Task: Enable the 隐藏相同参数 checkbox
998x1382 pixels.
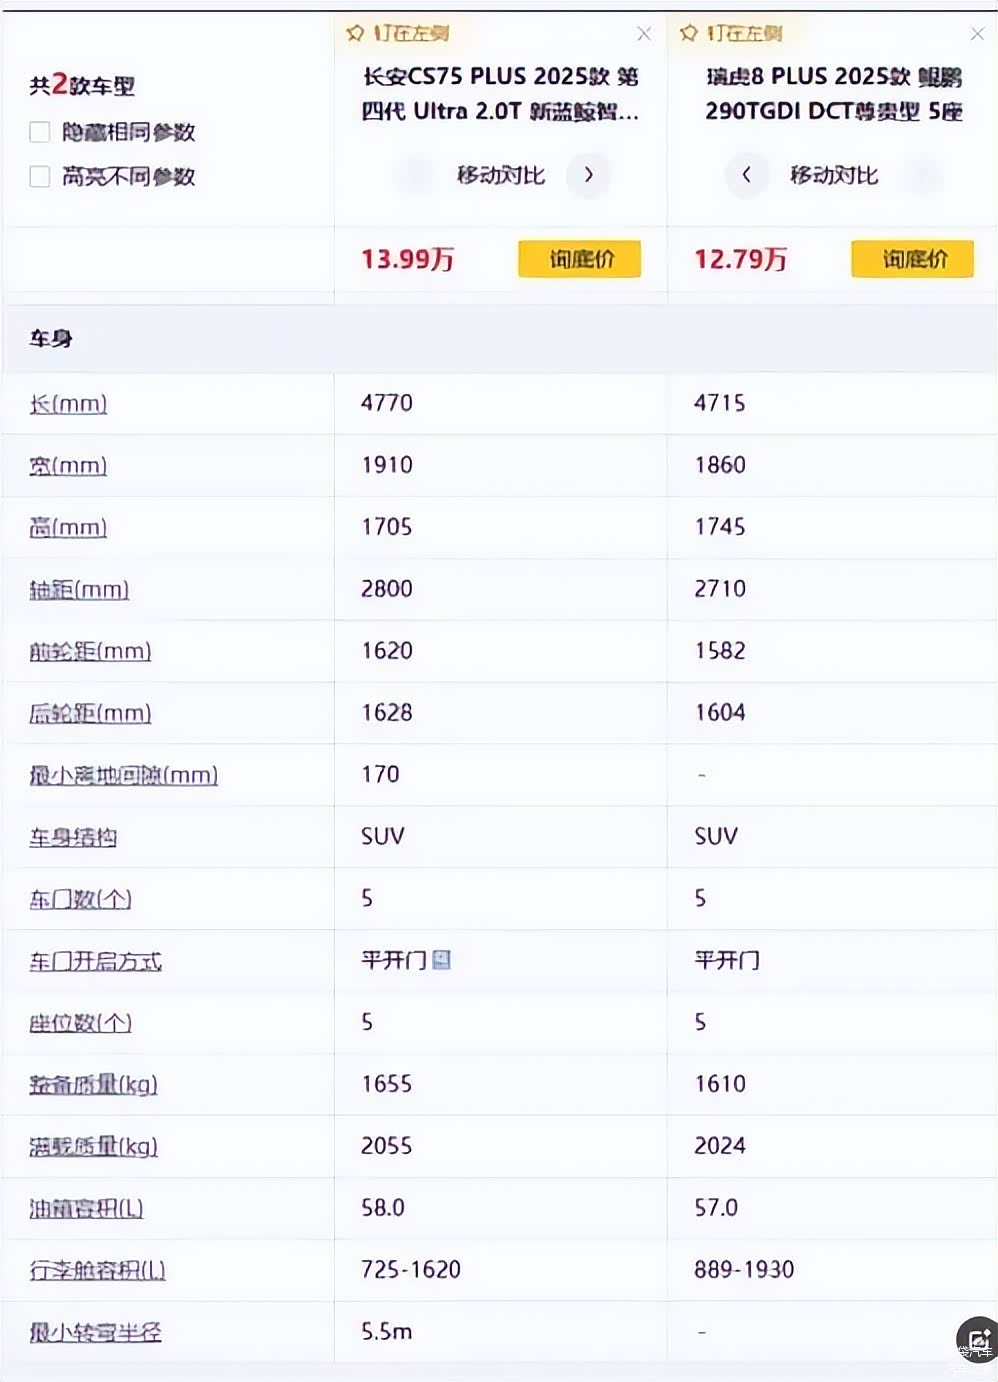Action: (40, 132)
